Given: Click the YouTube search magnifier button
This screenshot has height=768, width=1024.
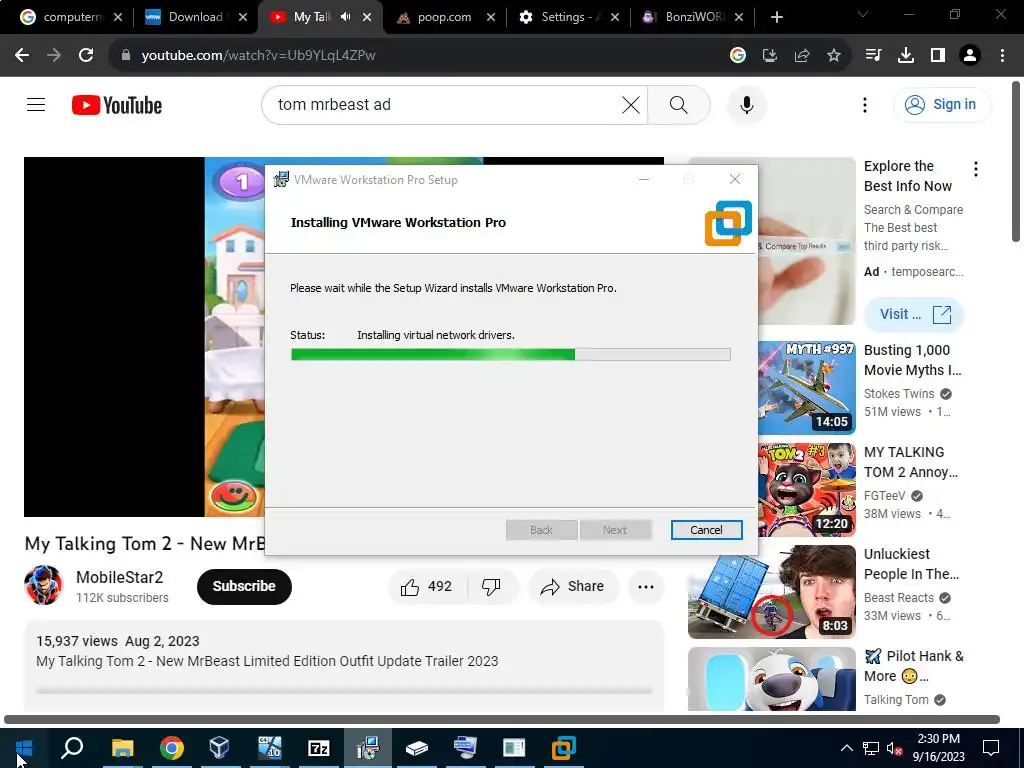Looking at the screenshot, I should click(679, 104).
